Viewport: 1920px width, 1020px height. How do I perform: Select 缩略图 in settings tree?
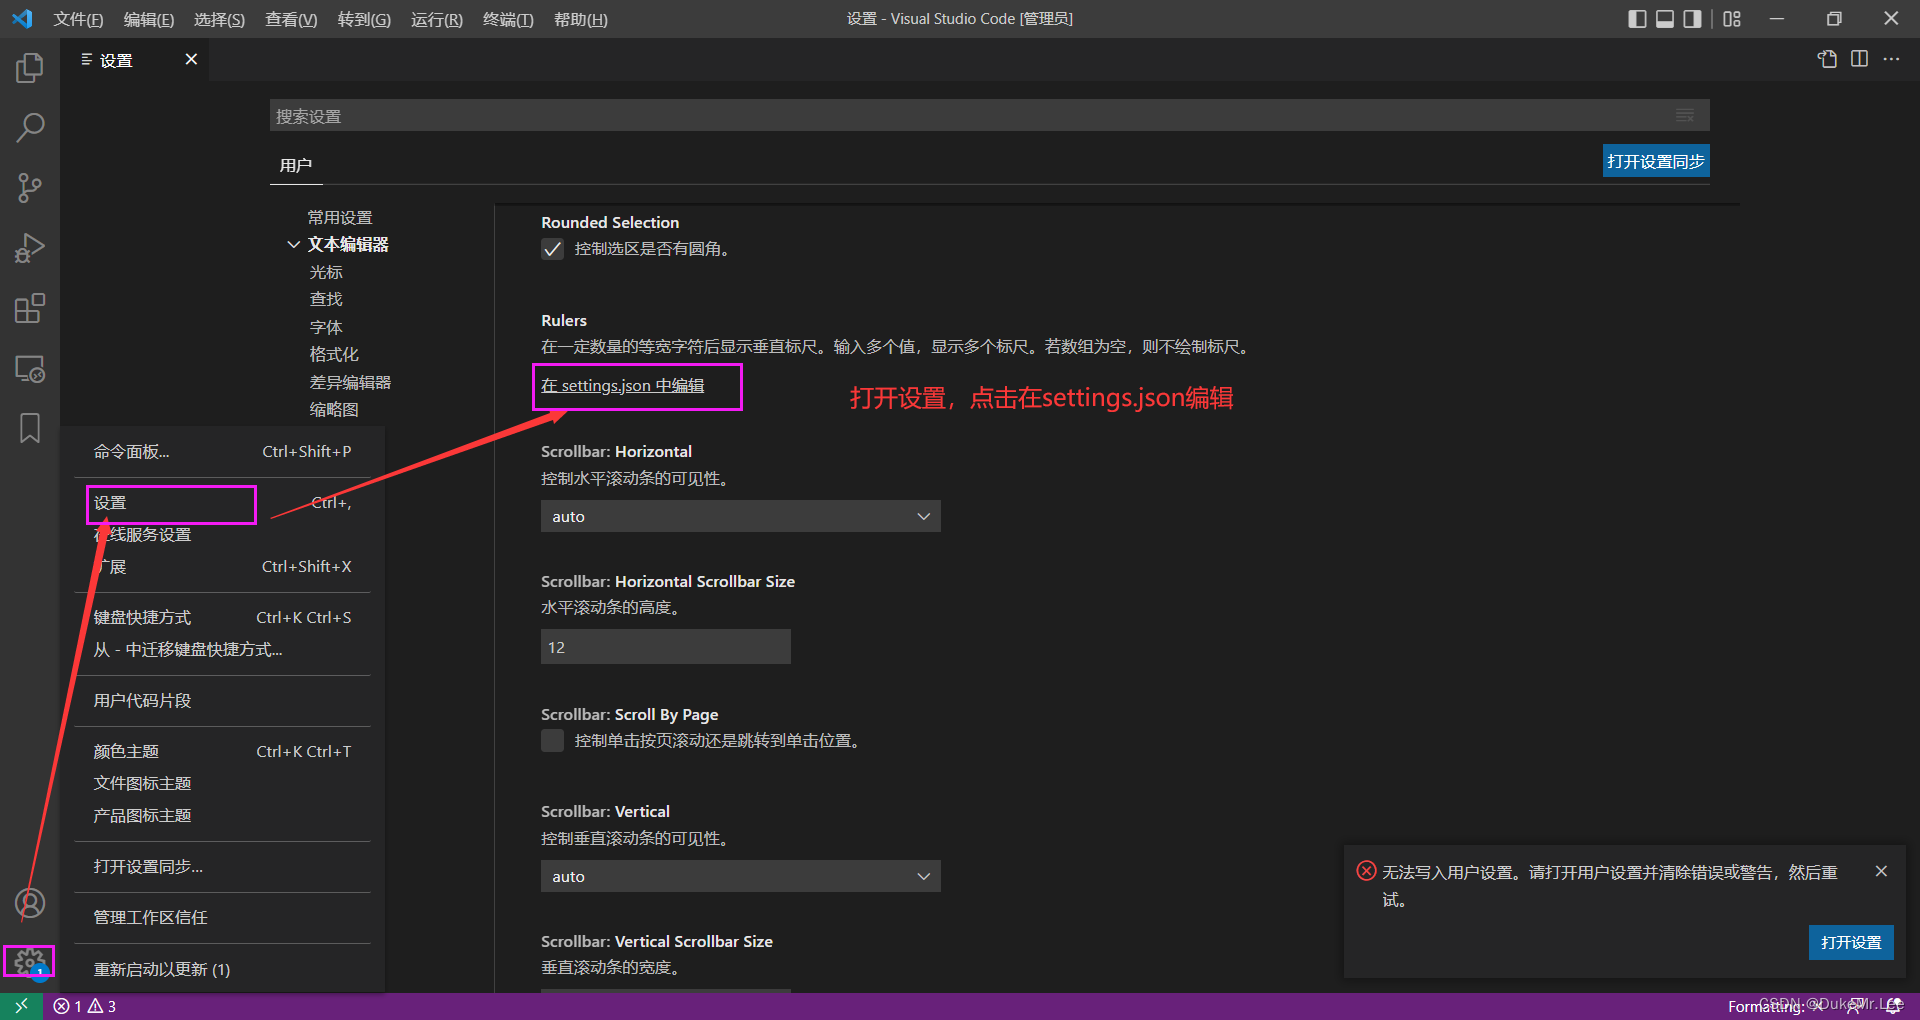coord(334,409)
